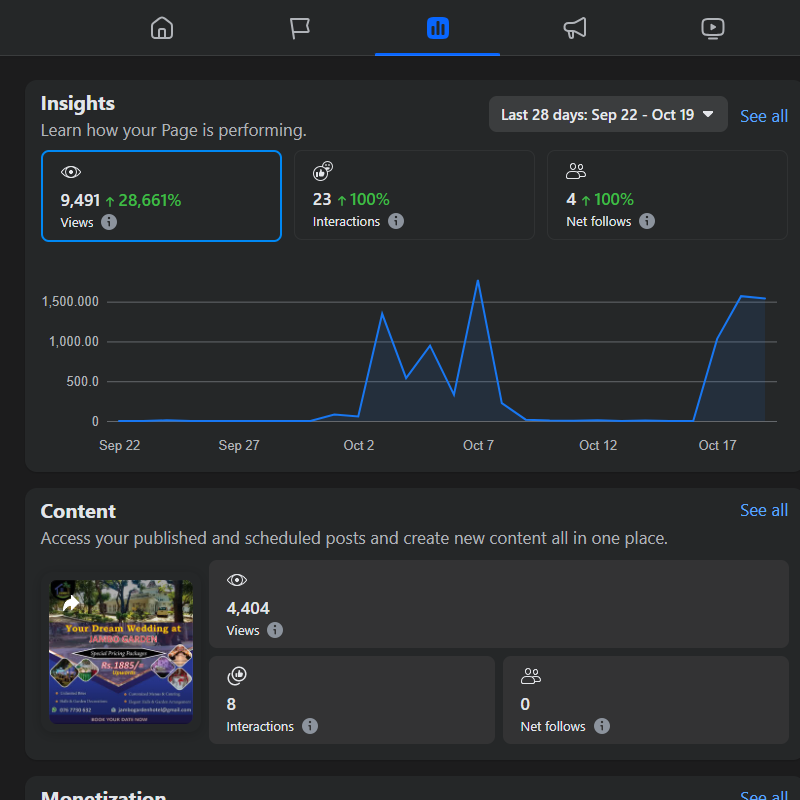Open the Video play icon tab

(x=712, y=28)
